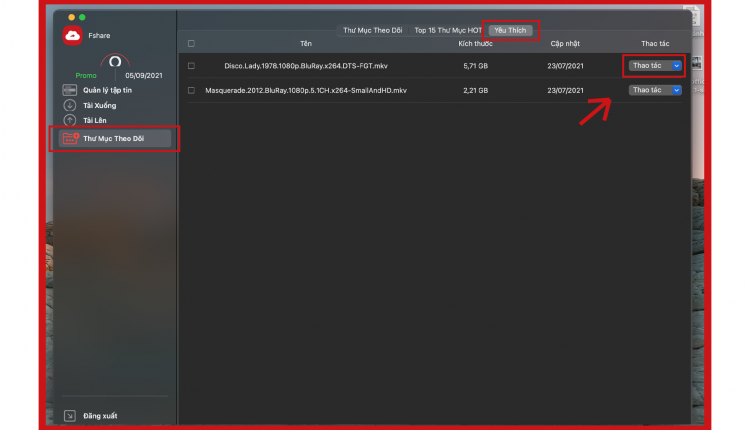Check the Disco.Lady.1978 file checkbox

(x=191, y=66)
